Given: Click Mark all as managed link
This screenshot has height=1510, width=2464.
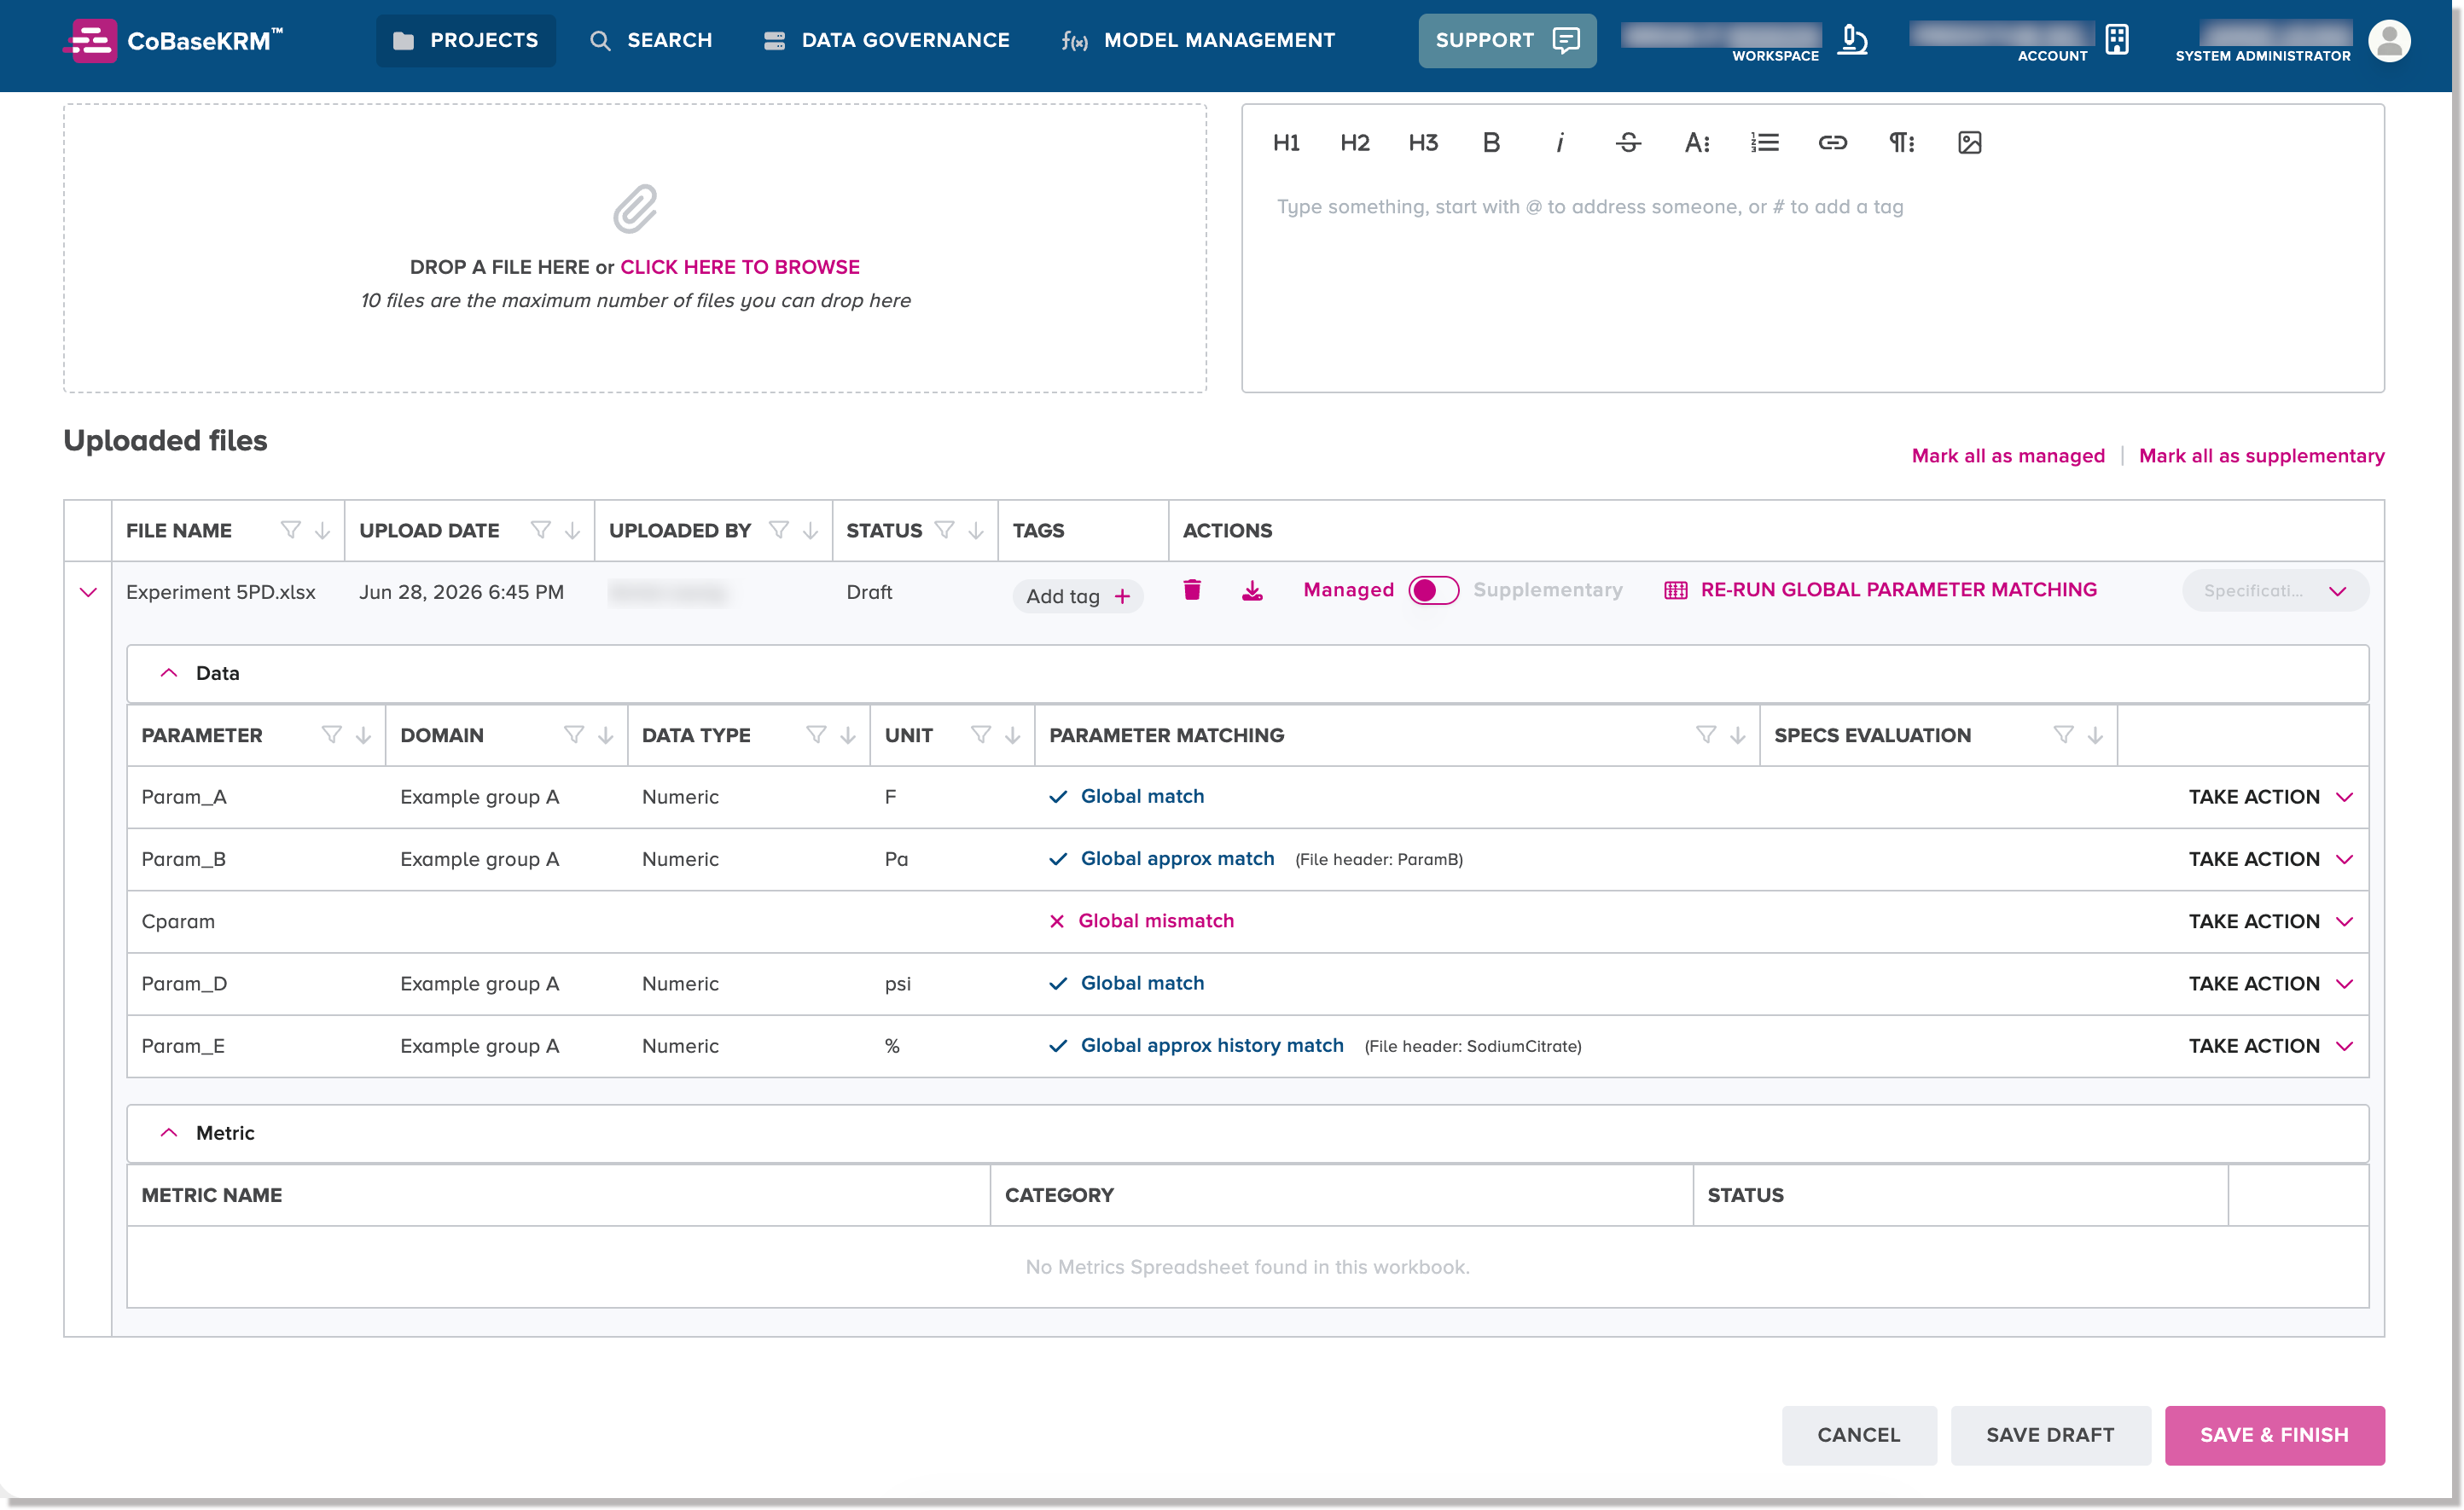Looking at the screenshot, I should click(2007, 456).
